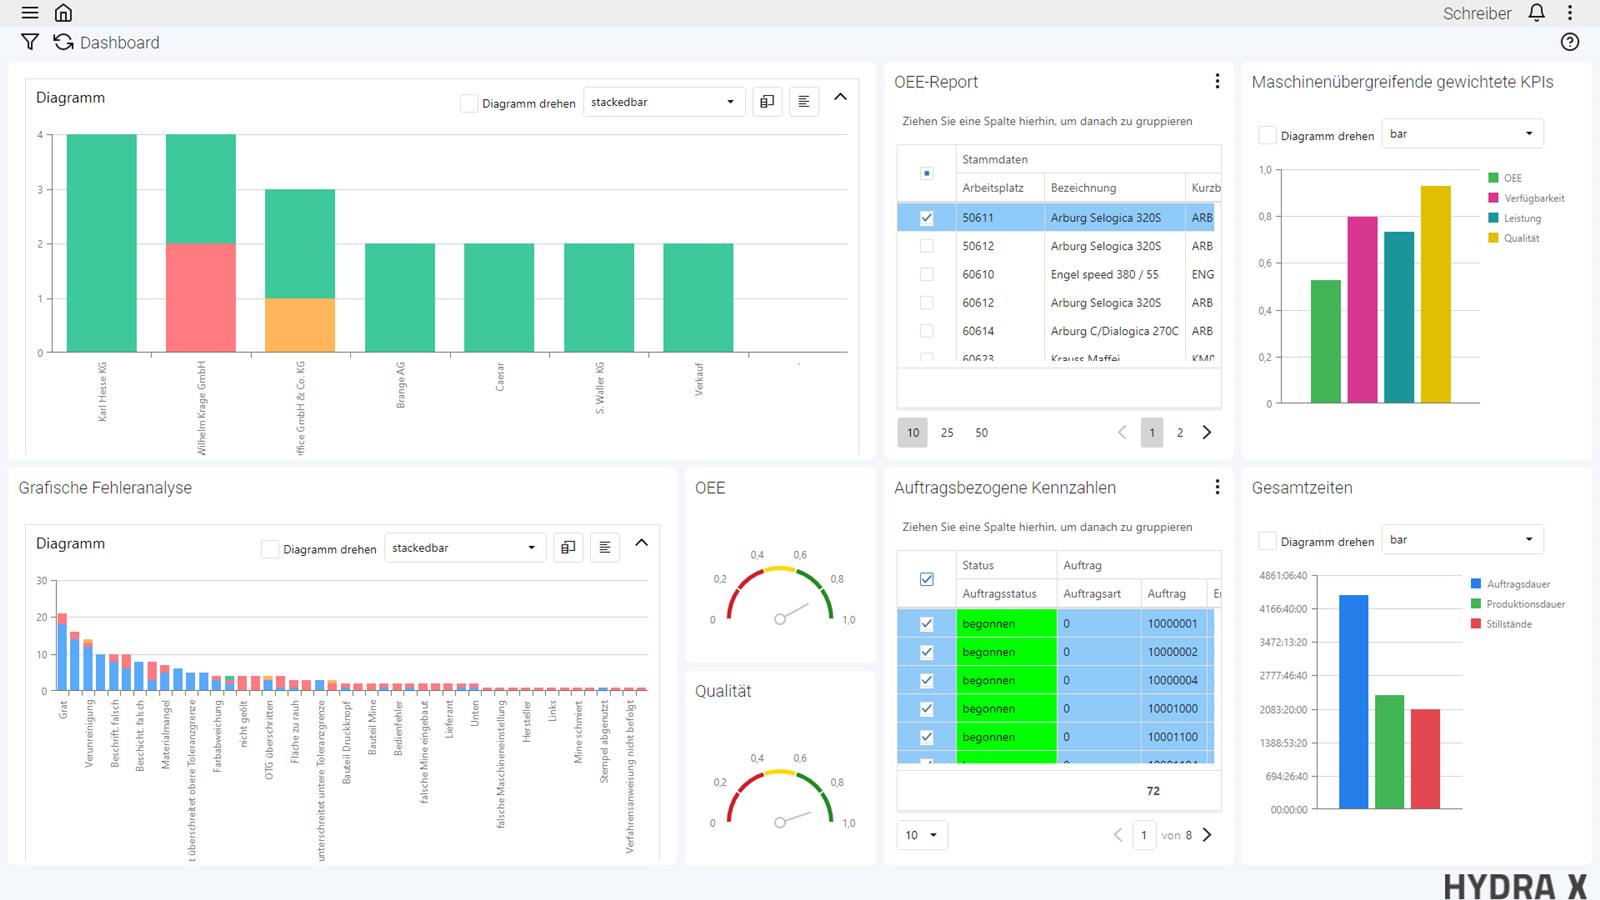Click the legend icon in Grafische Fehleranalyse
The width and height of the screenshot is (1600, 900).
tap(605, 547)
